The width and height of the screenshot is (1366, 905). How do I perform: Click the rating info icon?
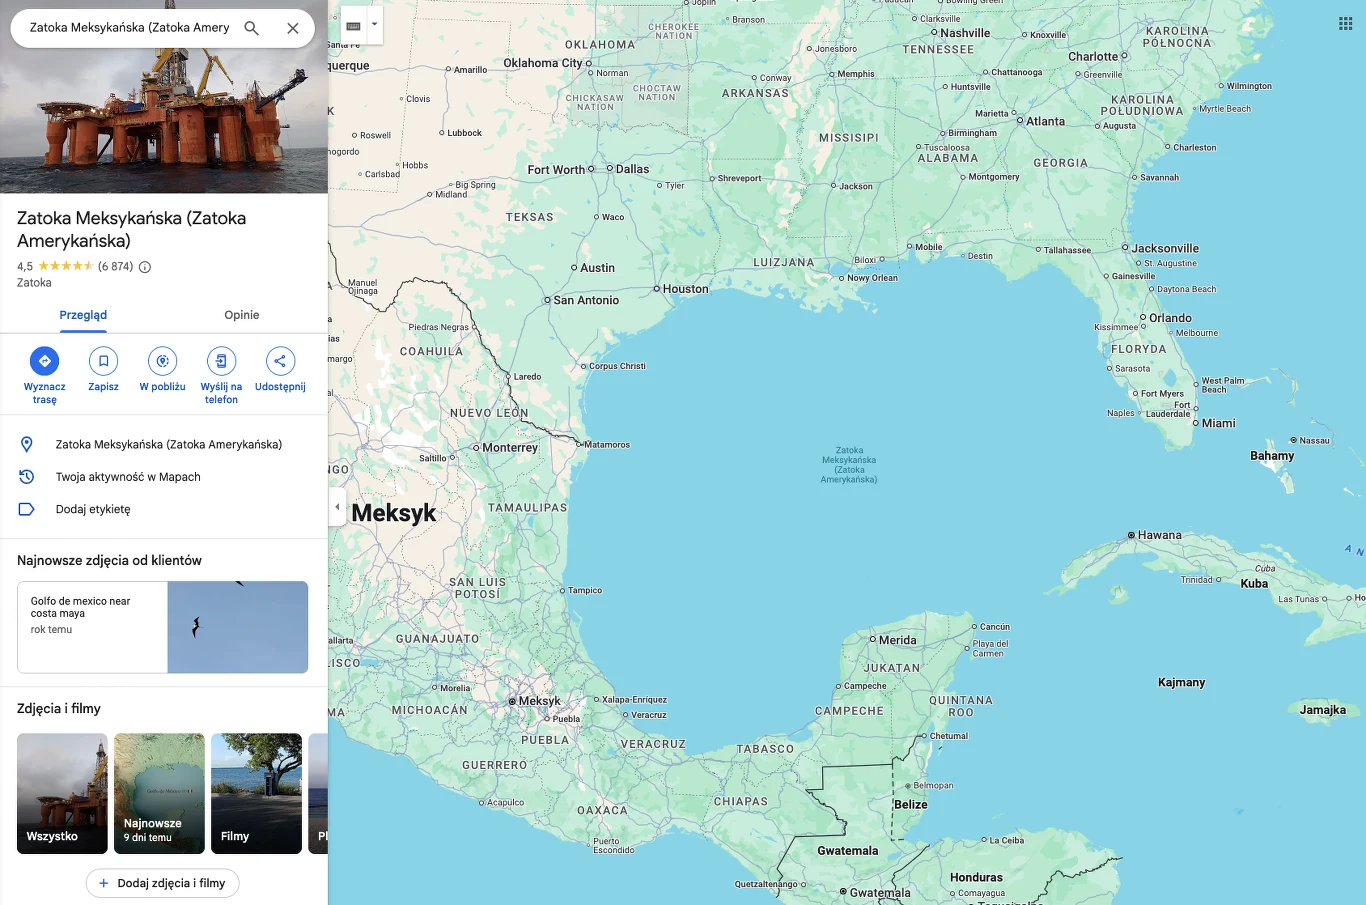(x=145, y=267)
